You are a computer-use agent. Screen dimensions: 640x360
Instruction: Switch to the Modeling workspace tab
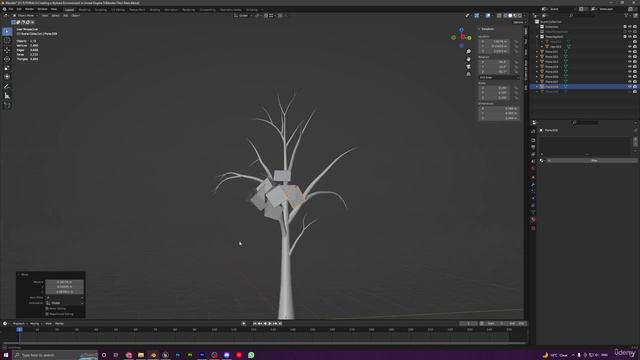click(84, 9)
